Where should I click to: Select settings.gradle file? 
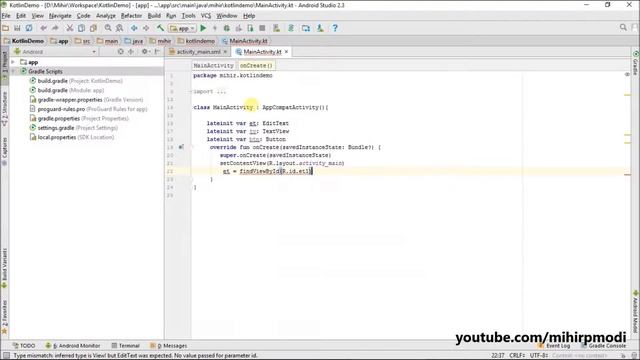click(73, 128)
